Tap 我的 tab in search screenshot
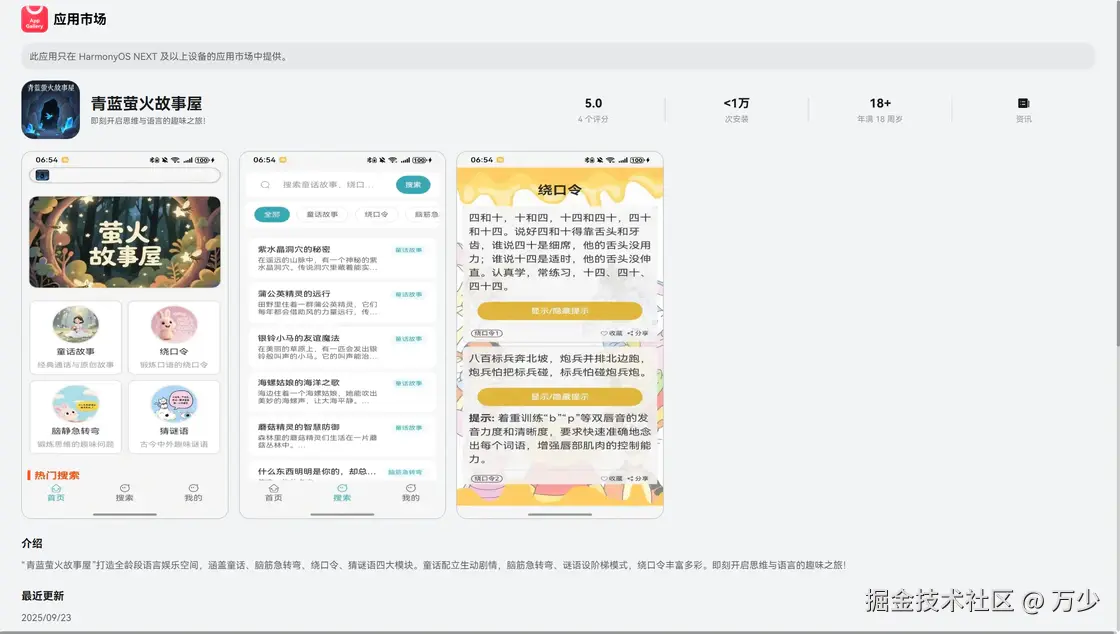 click(411, 493)
